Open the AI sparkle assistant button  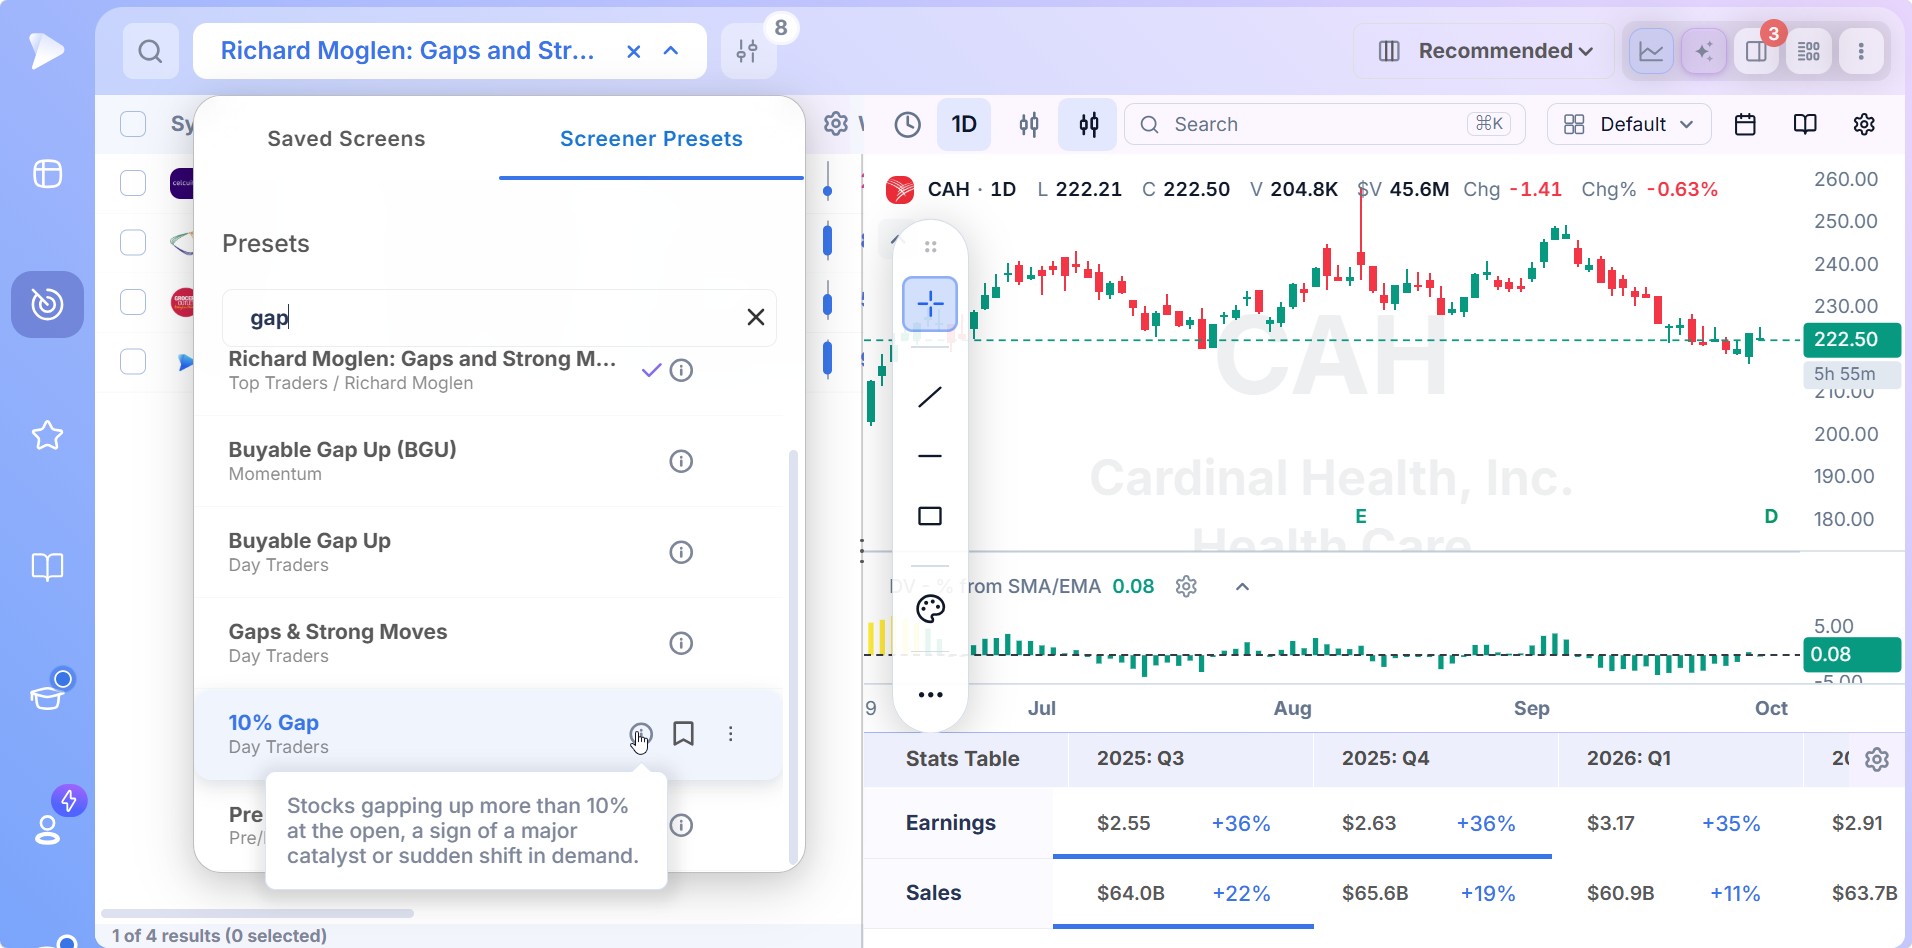[1704, 51]
